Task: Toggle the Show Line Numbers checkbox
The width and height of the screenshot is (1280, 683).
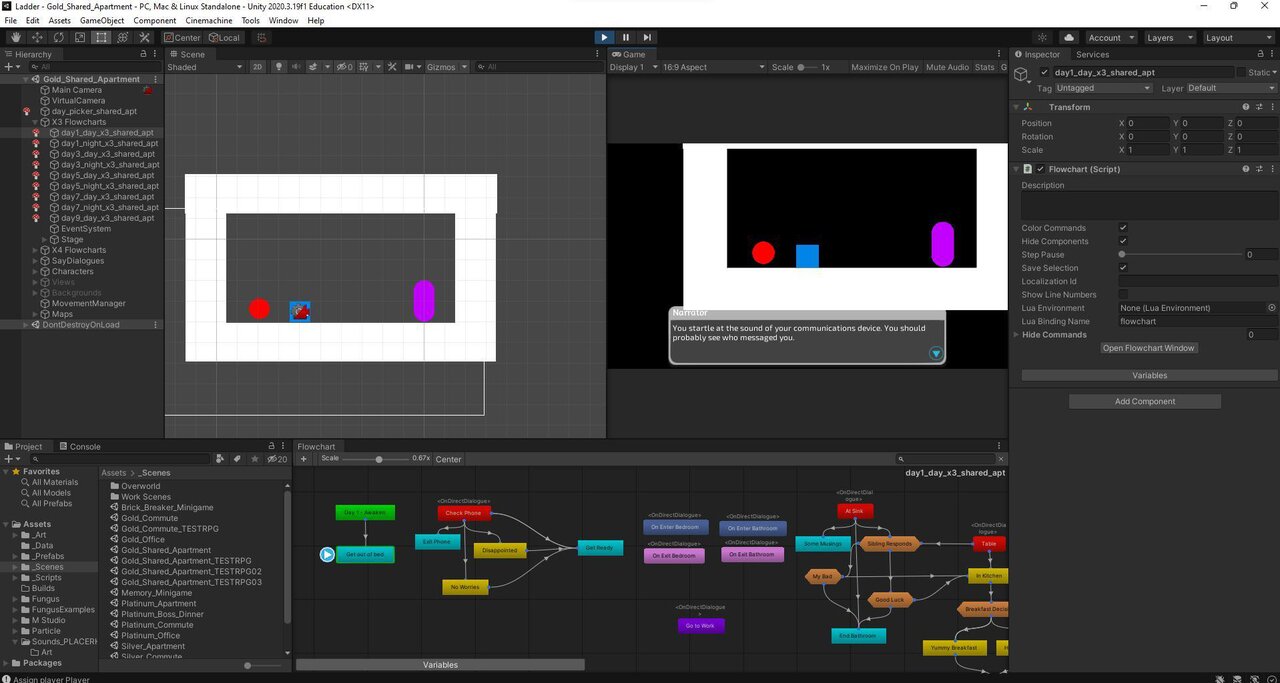Action: [x=1123, y=295]
